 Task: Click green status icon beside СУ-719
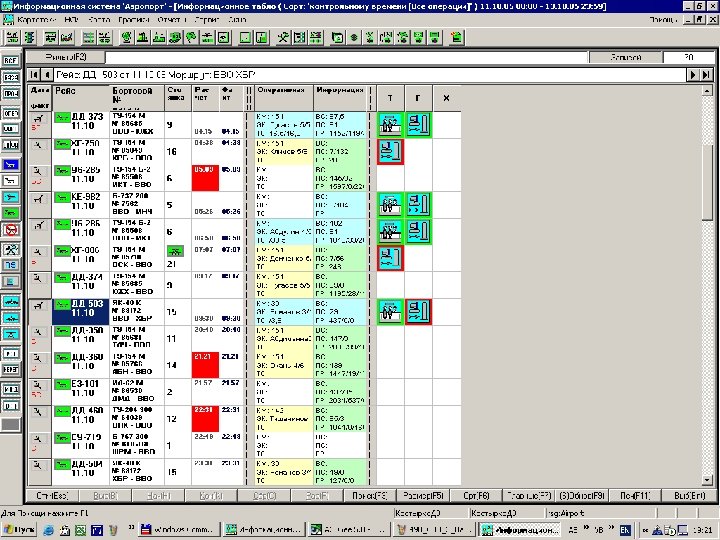tap(62, 438)
